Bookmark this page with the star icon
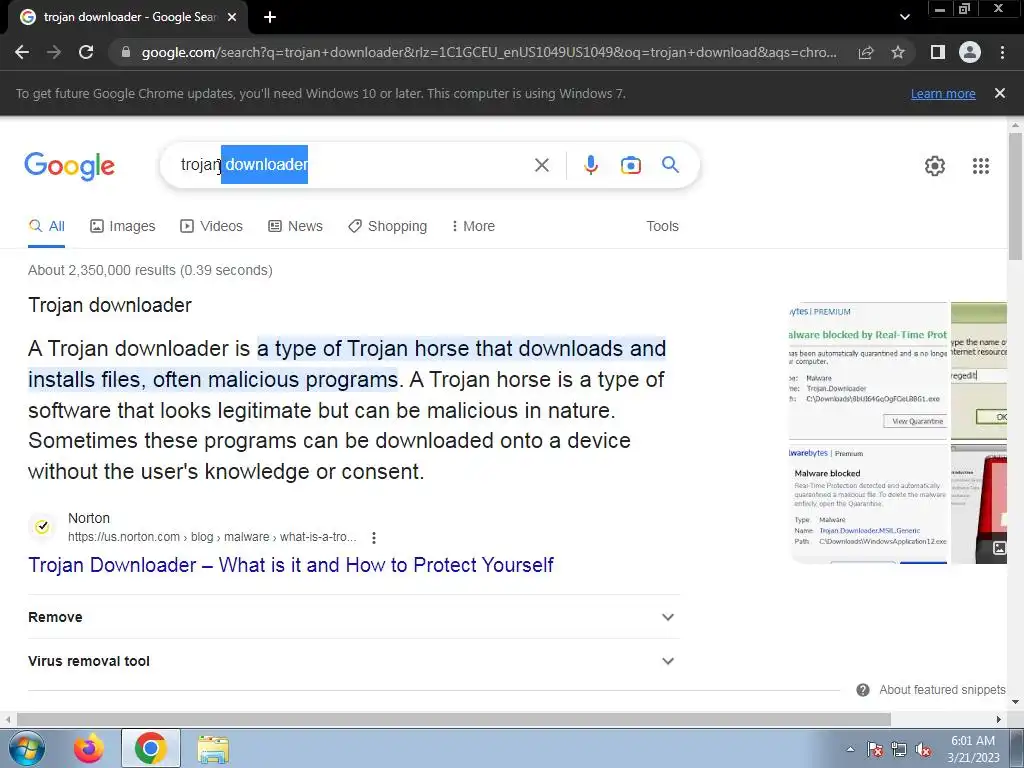This screenshot has height=768, width=1024. click(x=898, y=52)
